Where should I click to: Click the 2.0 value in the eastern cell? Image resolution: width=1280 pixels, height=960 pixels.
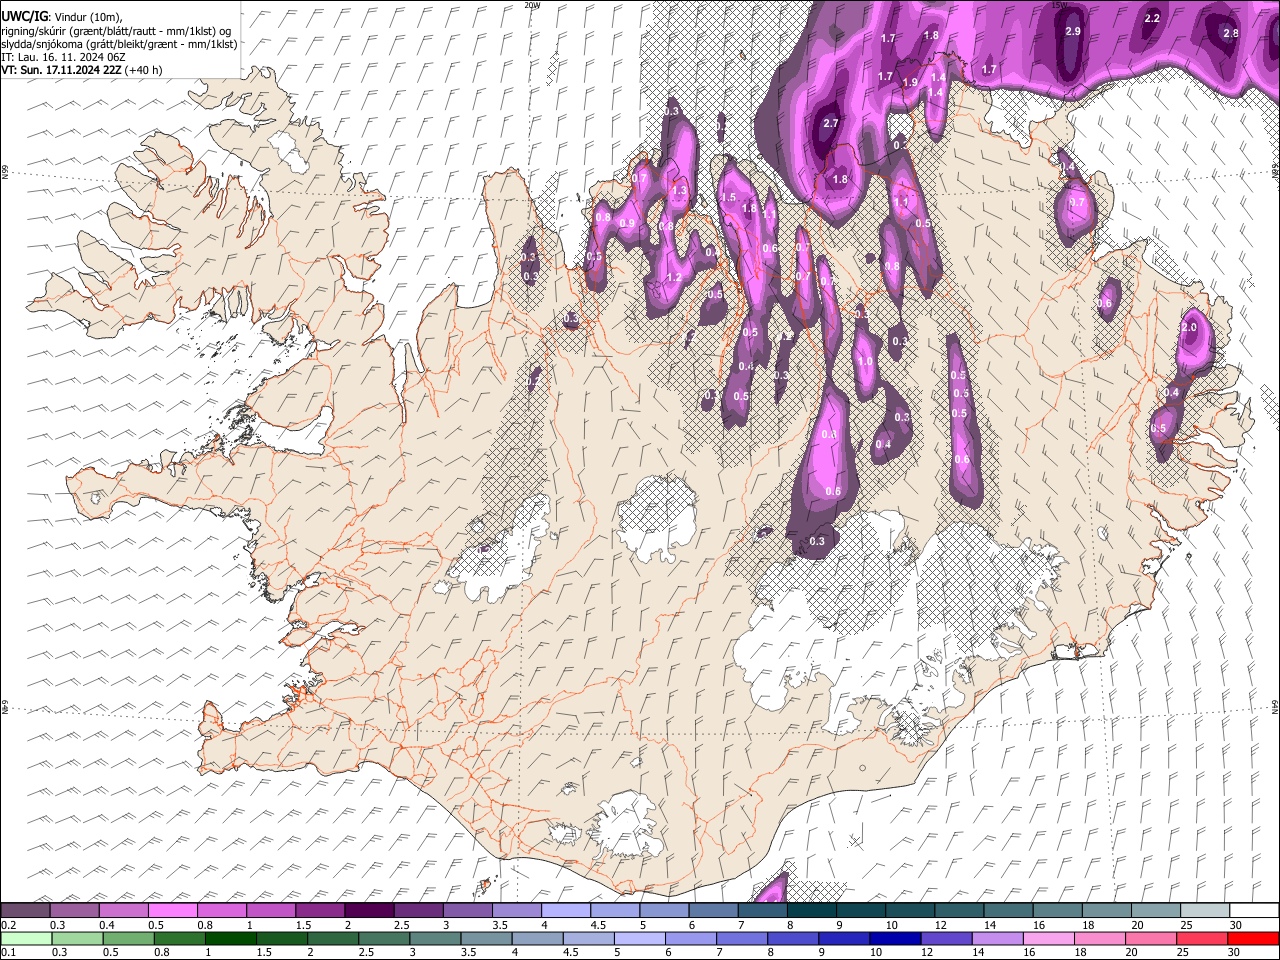(x=1190, y=328)
